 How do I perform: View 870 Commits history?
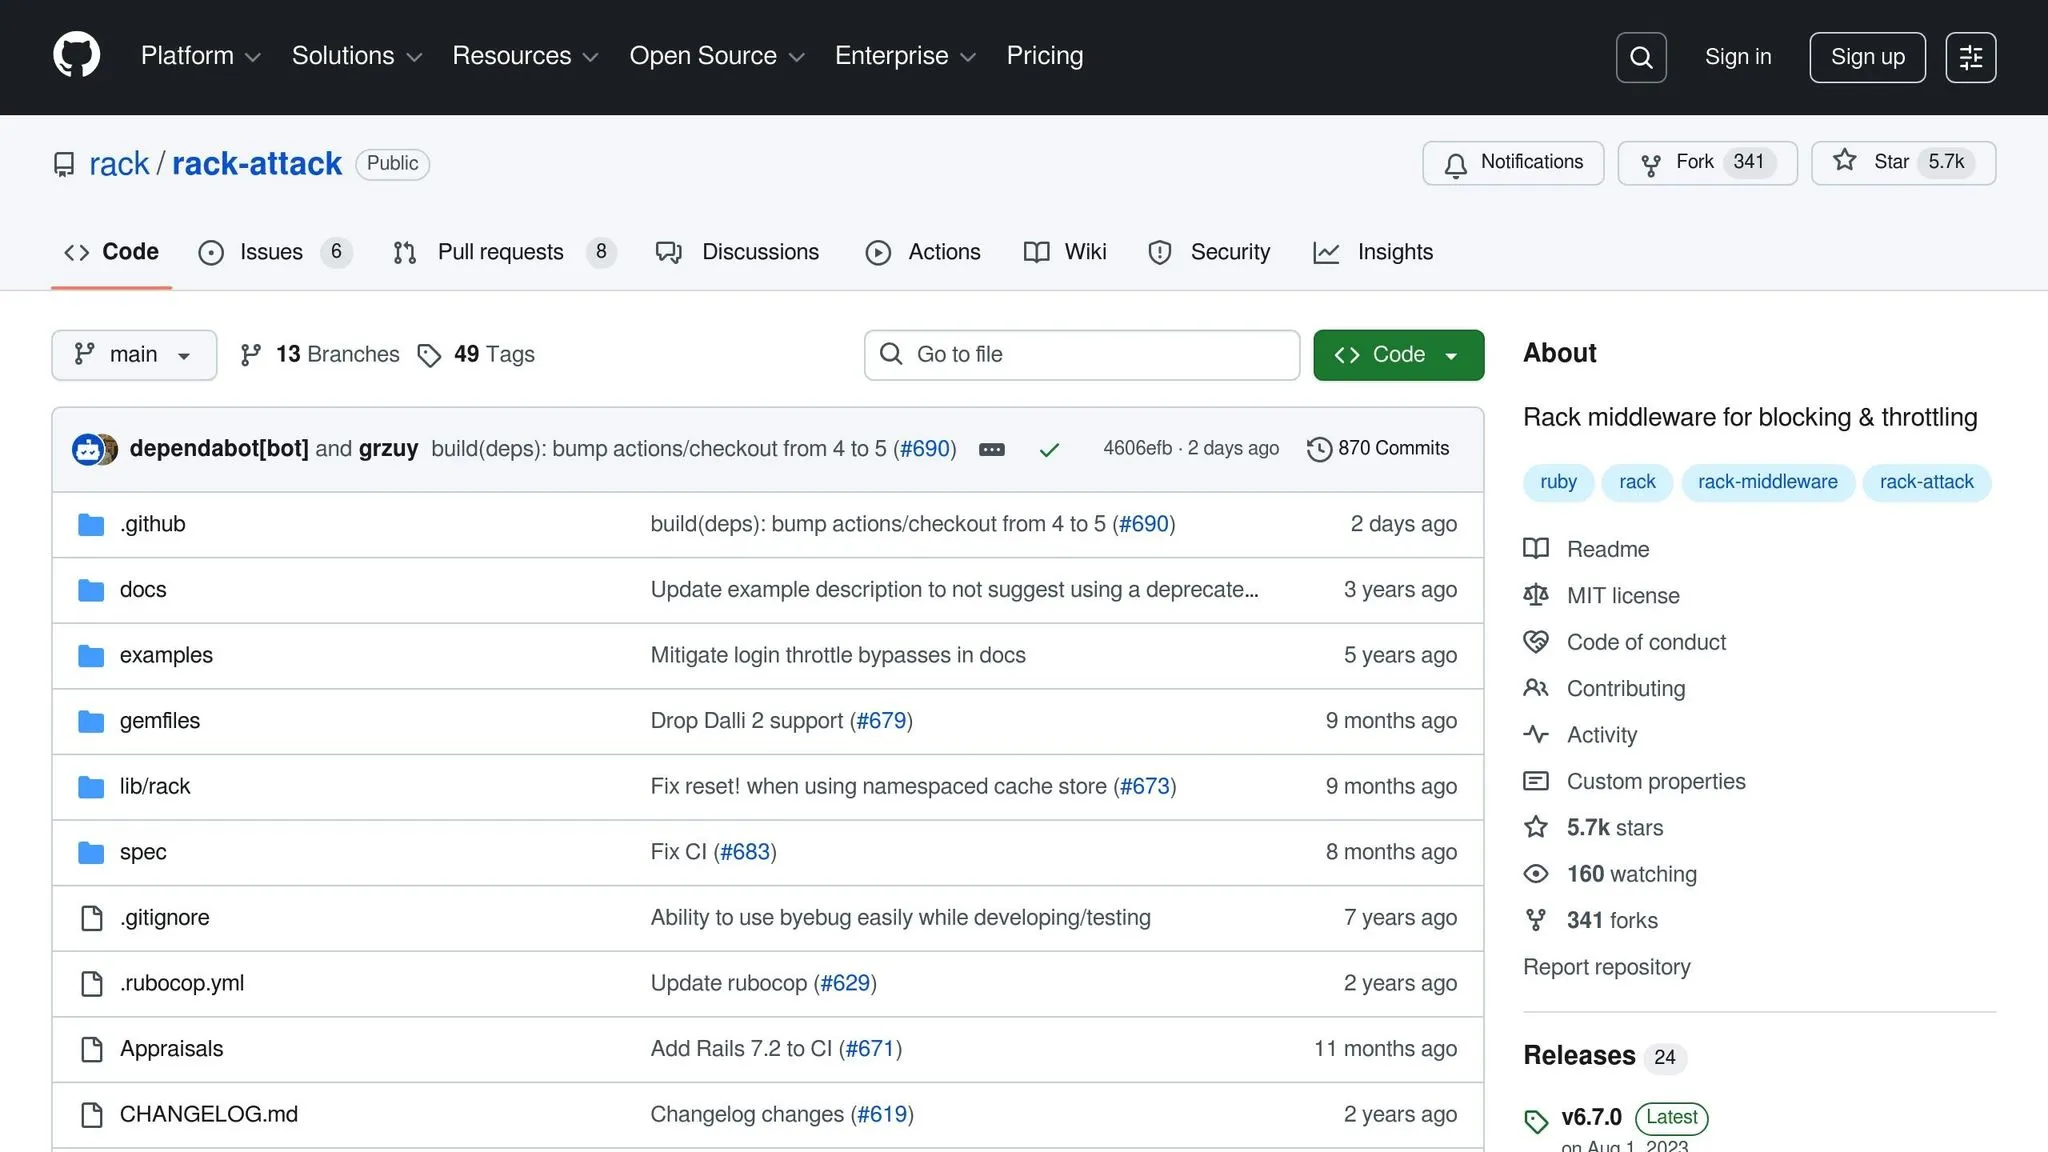tap(1378, 449)
